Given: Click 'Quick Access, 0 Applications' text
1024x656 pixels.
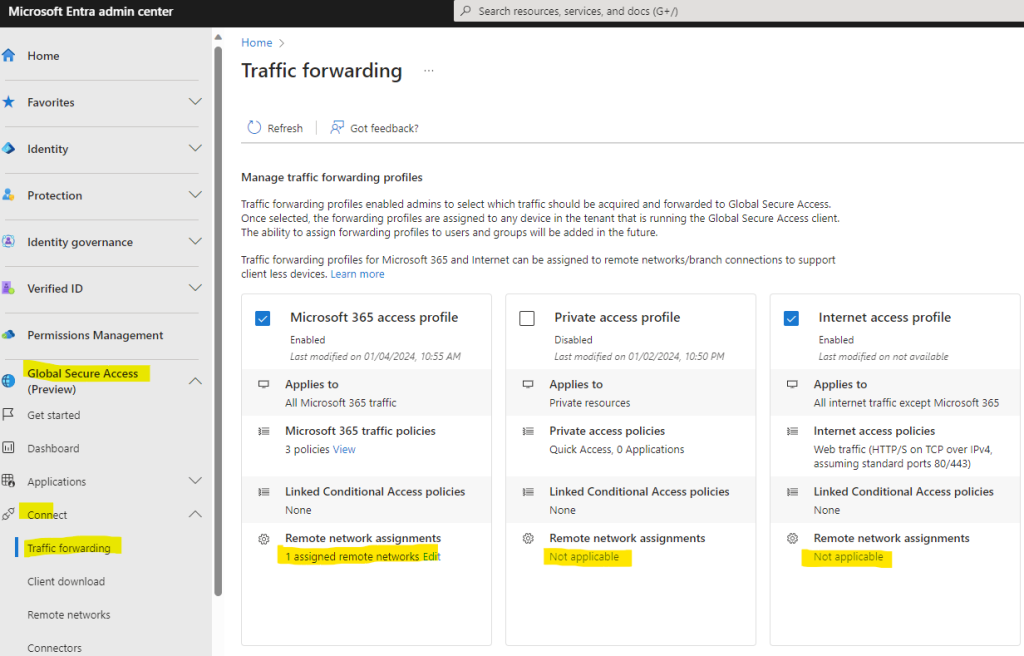Looking at the screenshot, I should 616,450.
